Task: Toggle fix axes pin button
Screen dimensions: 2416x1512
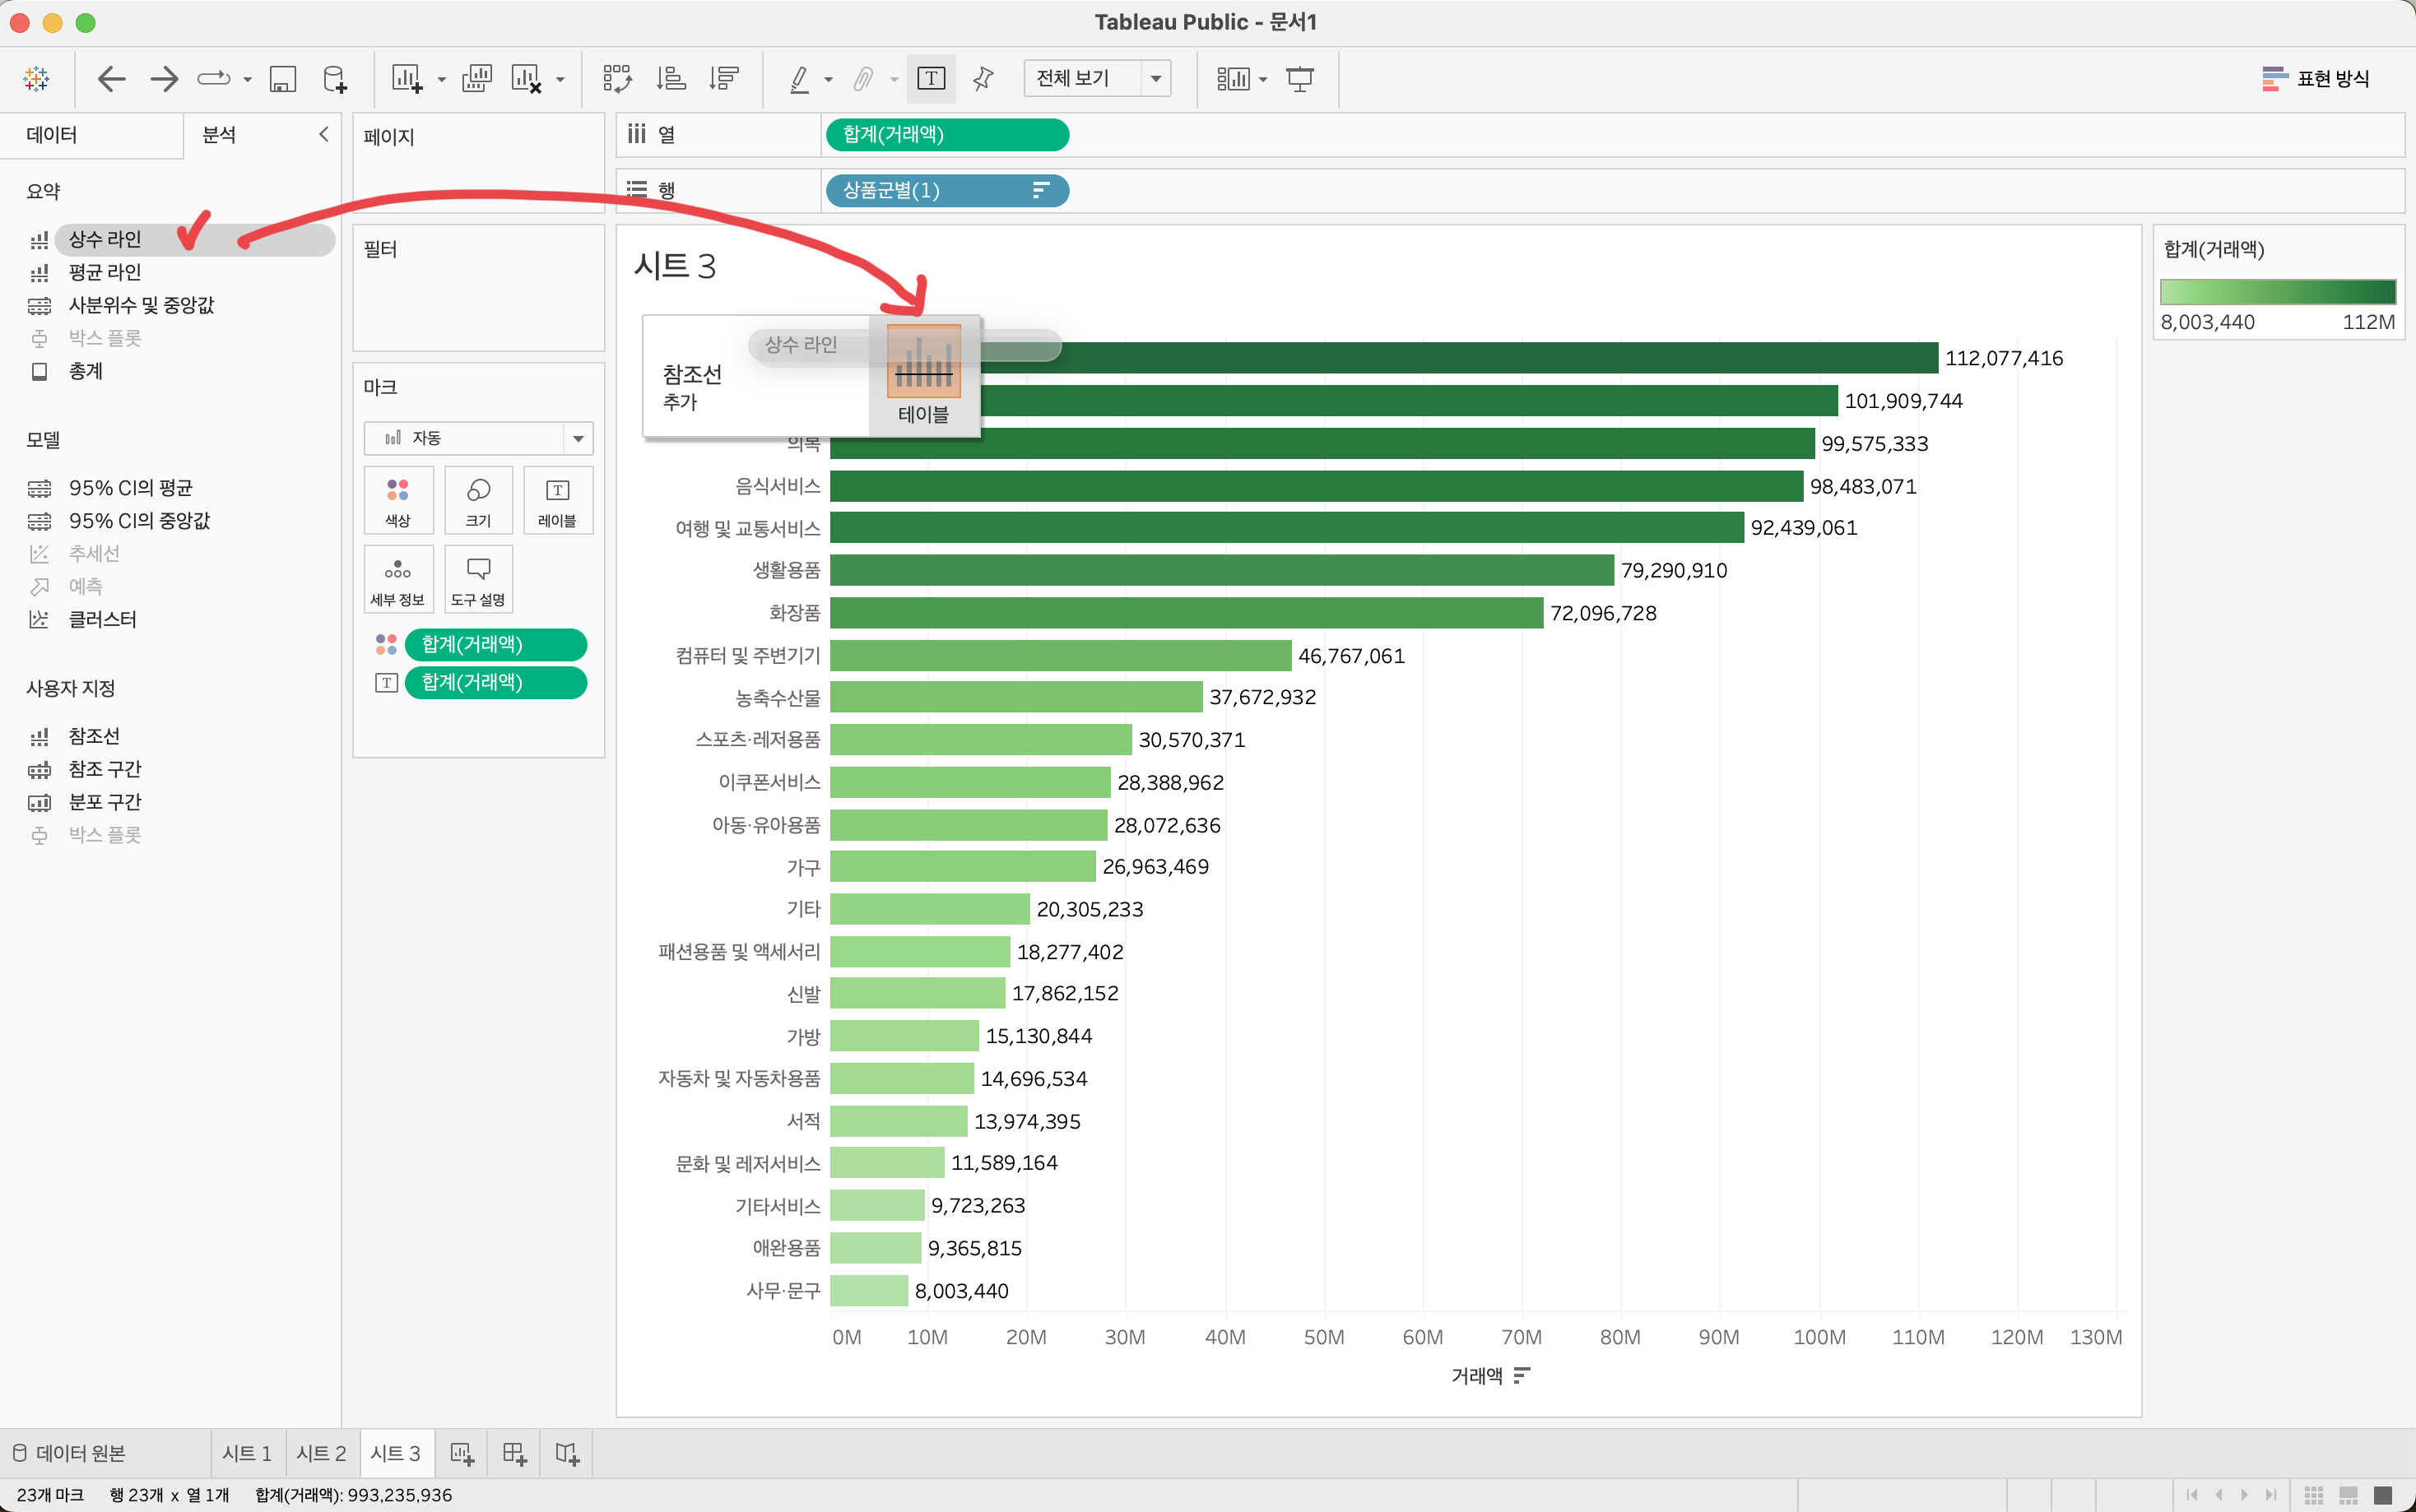Action: point(983,78)
